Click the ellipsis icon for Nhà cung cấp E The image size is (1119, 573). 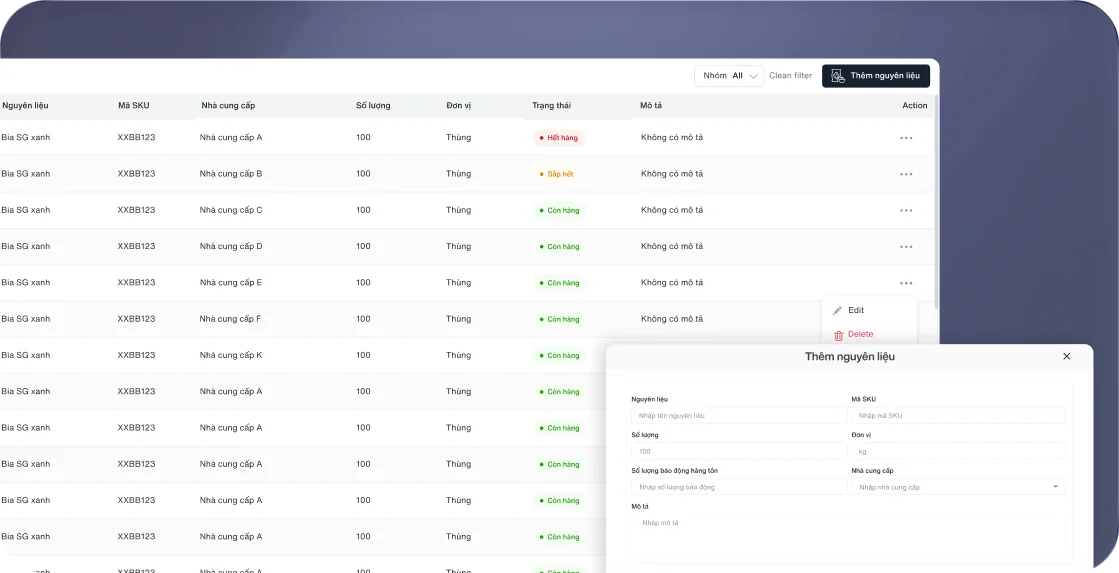[906, 283]
